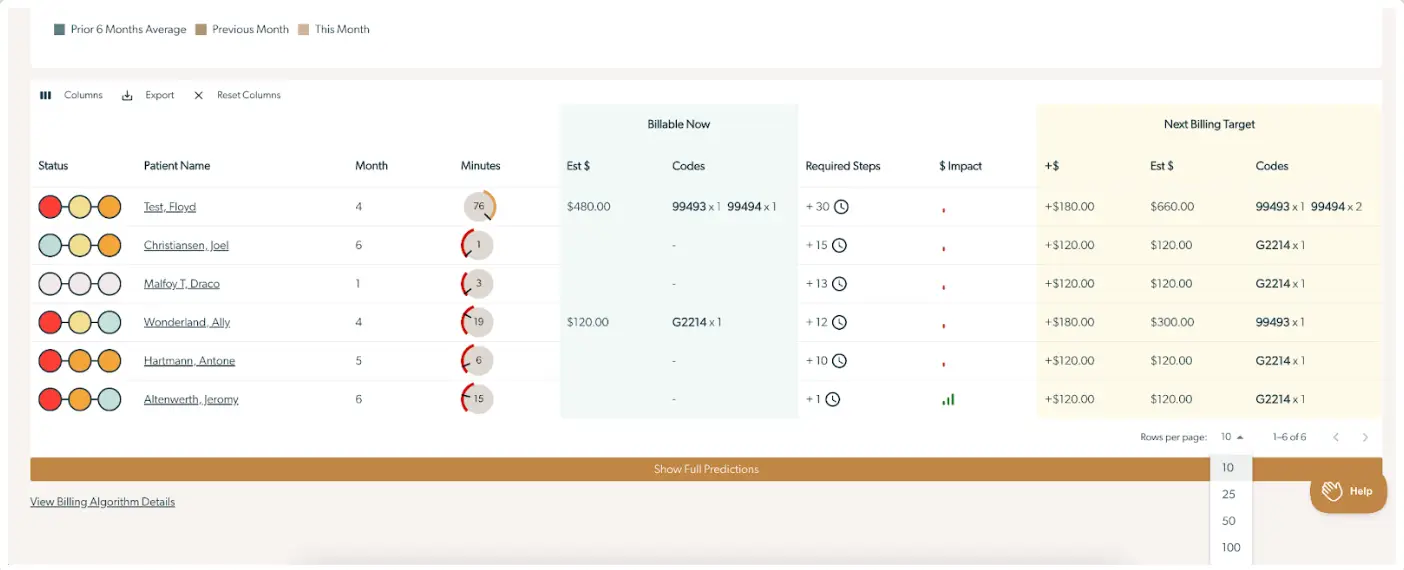The image size is (1404, 570).
Task: Open the Rows per page dropdown
Action: point(1232,437)
